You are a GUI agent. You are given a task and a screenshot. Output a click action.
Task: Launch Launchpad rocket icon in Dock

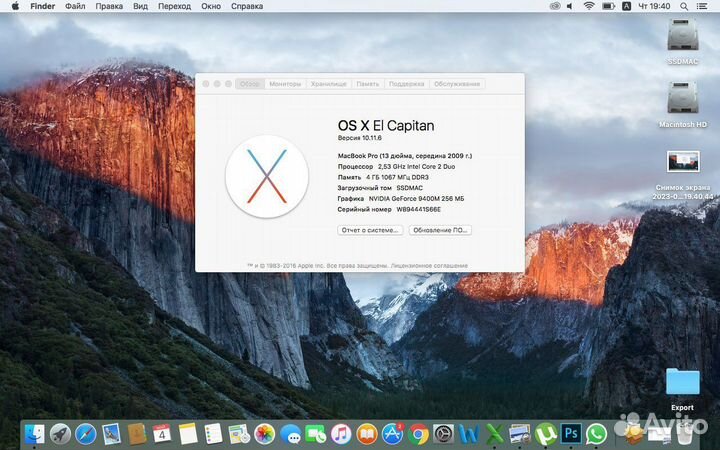click(x=60, y=433)
